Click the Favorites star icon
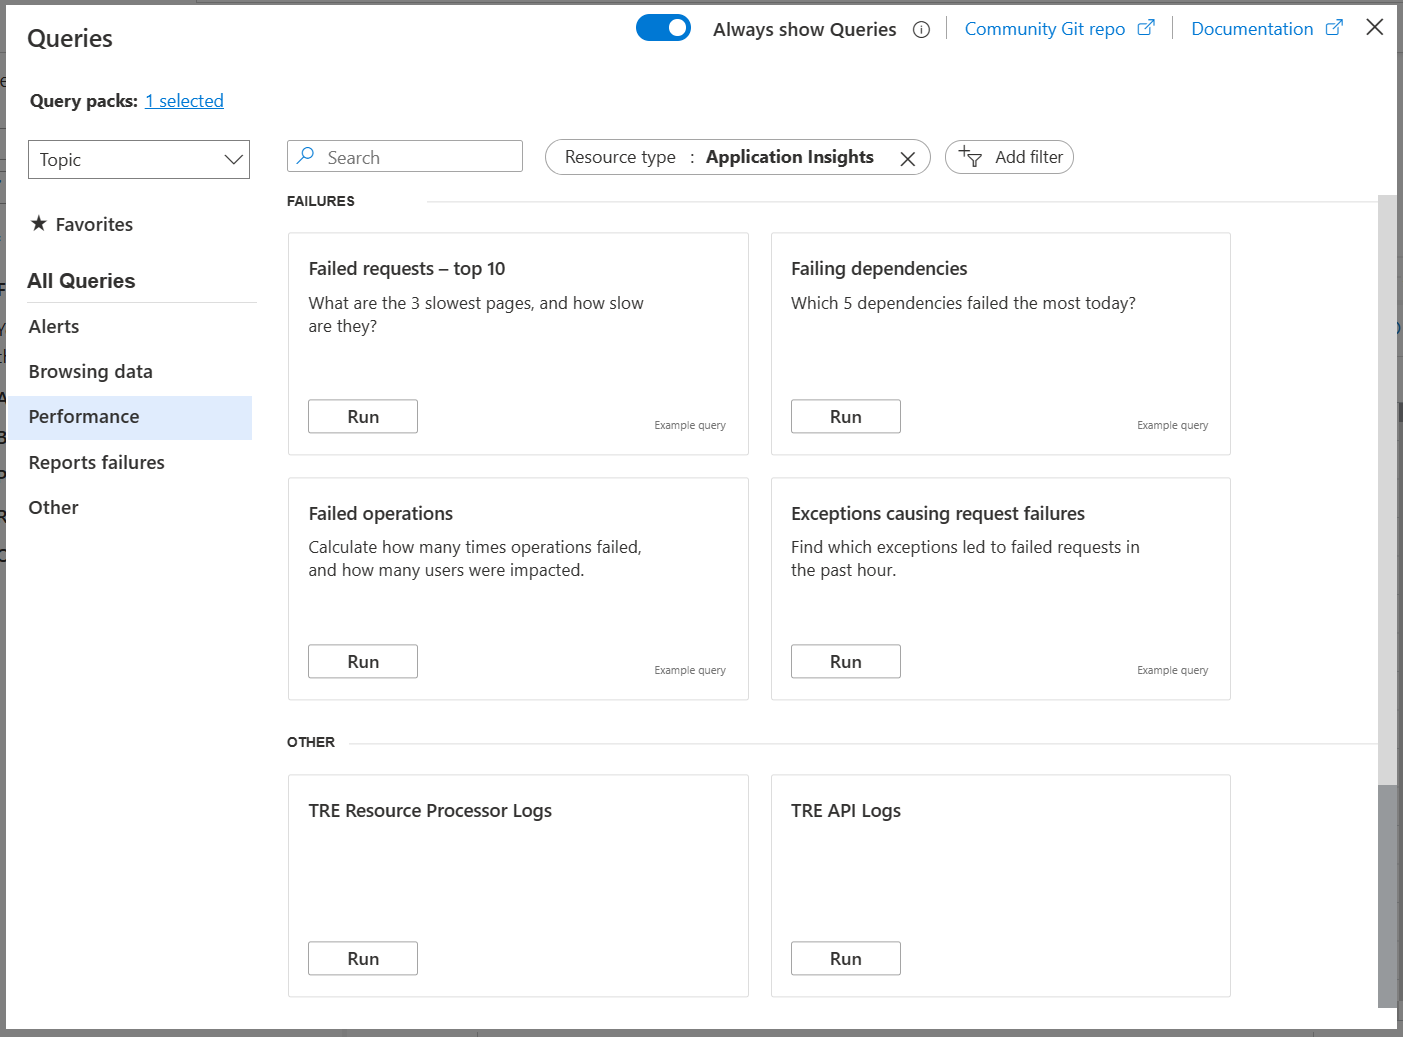The width and height of the screenshot is (1403, 1037). click(x=39, y=223)
